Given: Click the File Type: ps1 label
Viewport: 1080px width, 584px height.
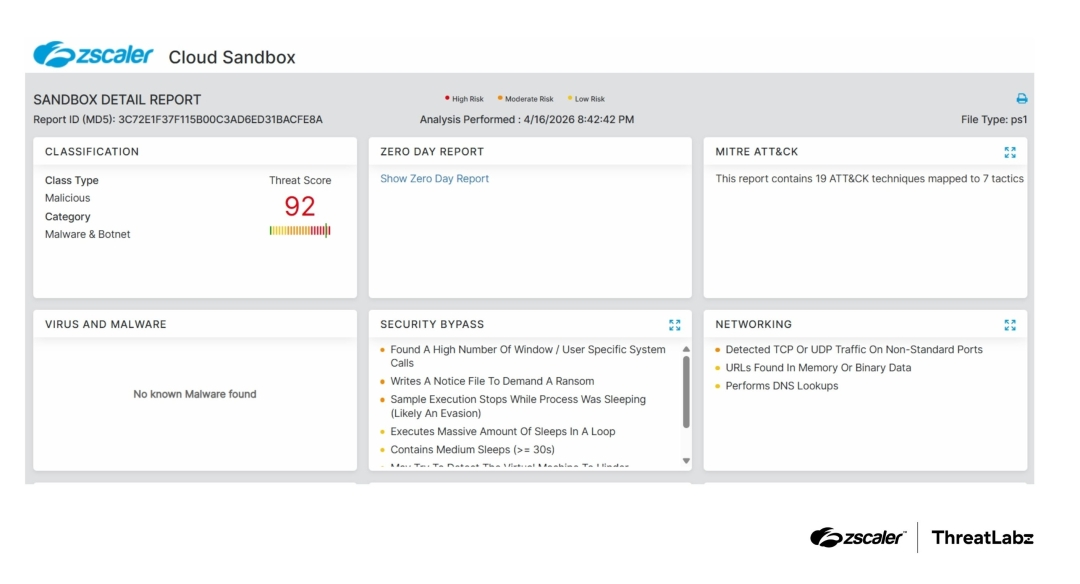Looking at the screenshot, I should click(x=994, y=119).
